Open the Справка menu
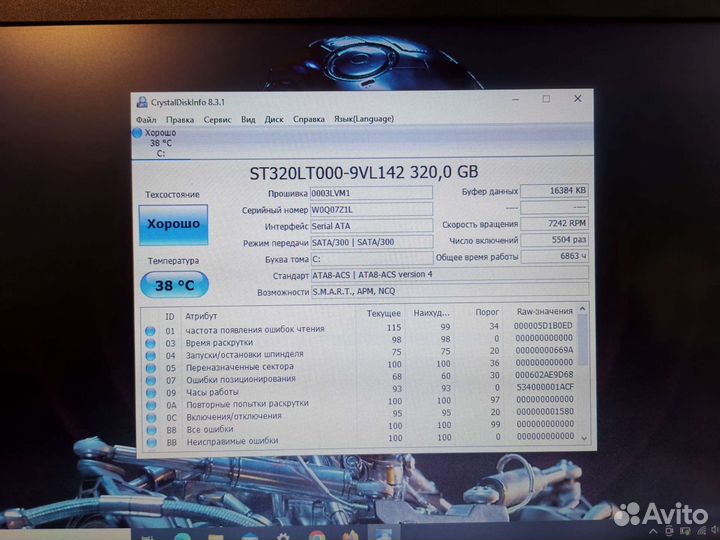 coord(309,119)
